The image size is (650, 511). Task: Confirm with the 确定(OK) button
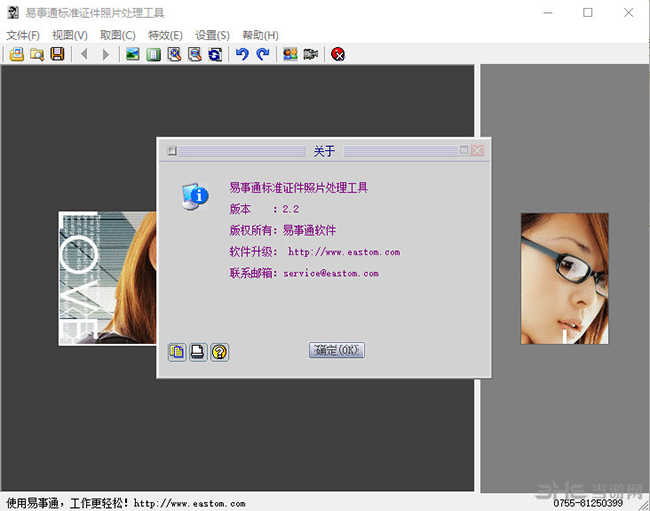click(337, 350)
